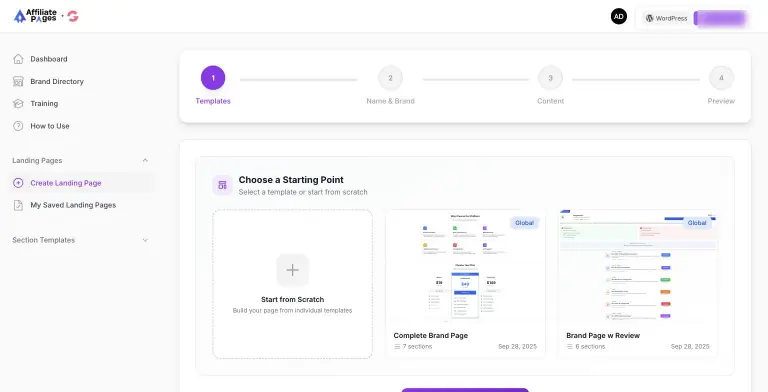Viewport: 768px width, 392px height.
Task: Click the Name & Brand step label
Action: 390,101
